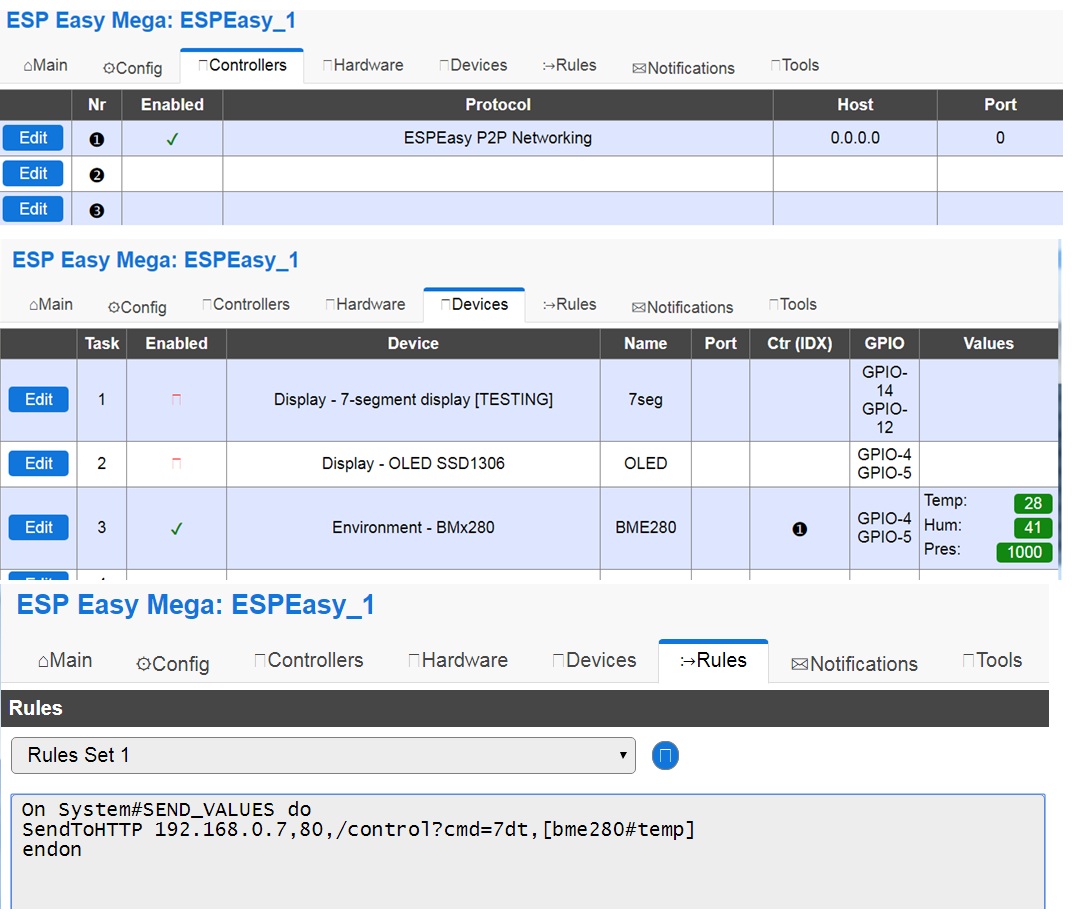Viewport: 1091px width, 921px height.
Task: Click the circled 1 icon in the controllers Nr column
Action: [97, 139]
